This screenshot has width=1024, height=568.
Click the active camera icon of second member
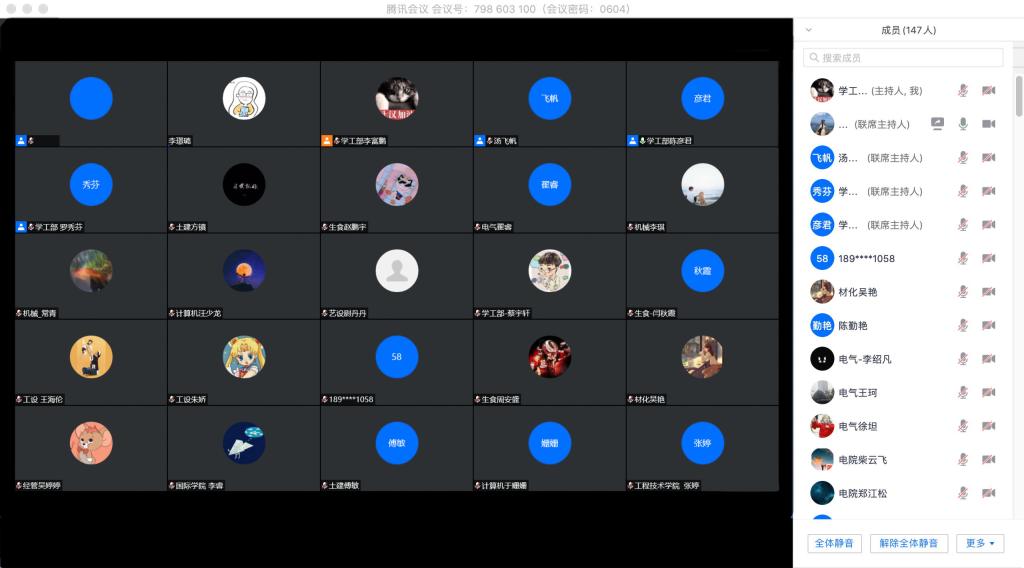click(988, 124)
